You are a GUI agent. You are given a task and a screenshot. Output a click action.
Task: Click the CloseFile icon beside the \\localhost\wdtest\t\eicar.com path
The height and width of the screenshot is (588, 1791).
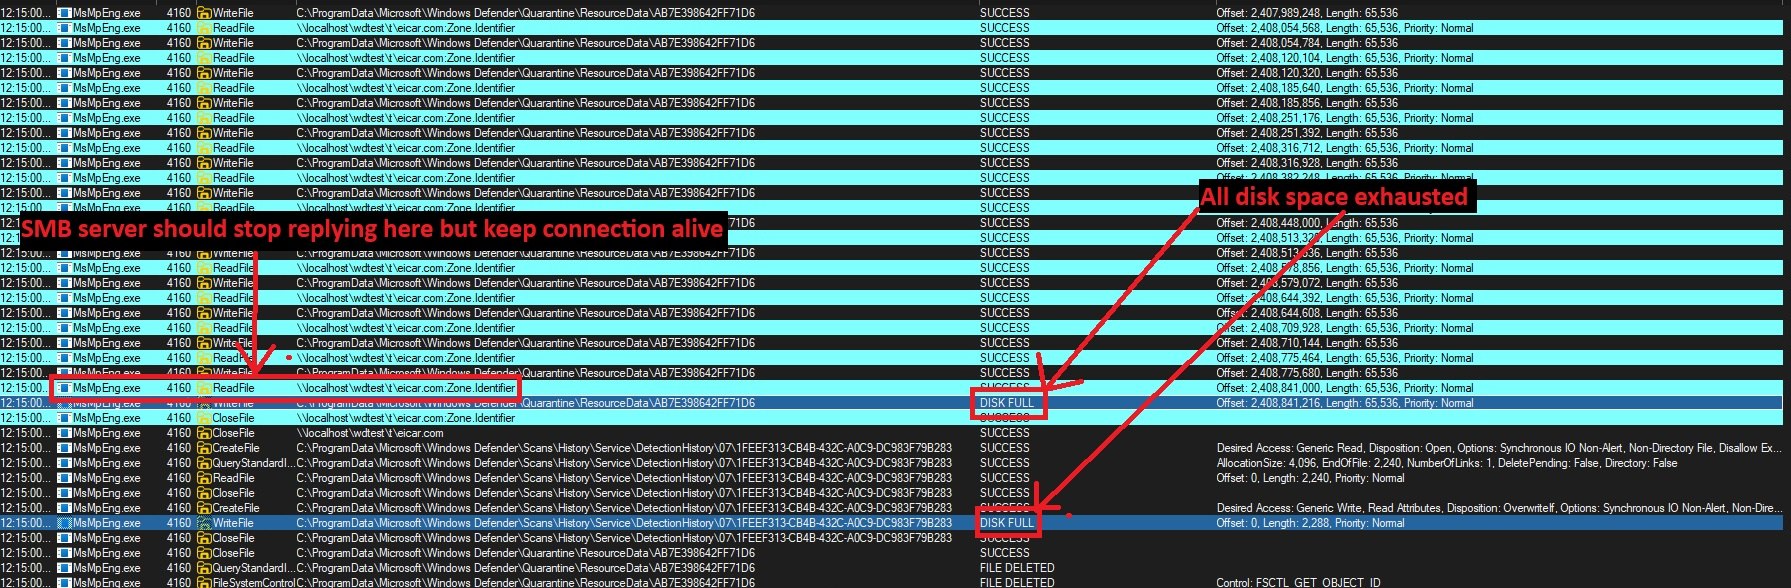click(204, 433)
